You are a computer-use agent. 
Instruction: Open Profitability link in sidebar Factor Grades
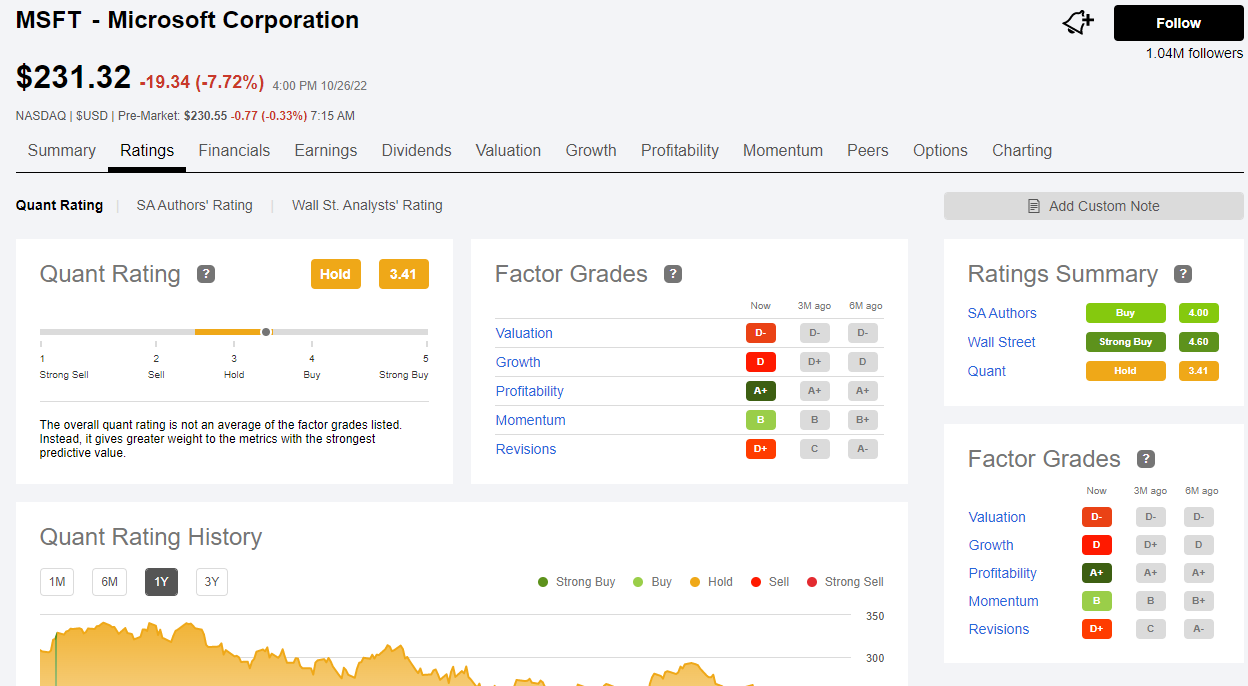1003,573
